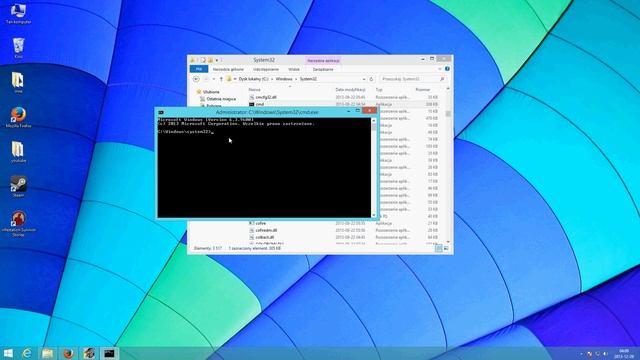Screen dimensions: 640x360
Task: Open the Windows Start button
Action: point(8,353)
